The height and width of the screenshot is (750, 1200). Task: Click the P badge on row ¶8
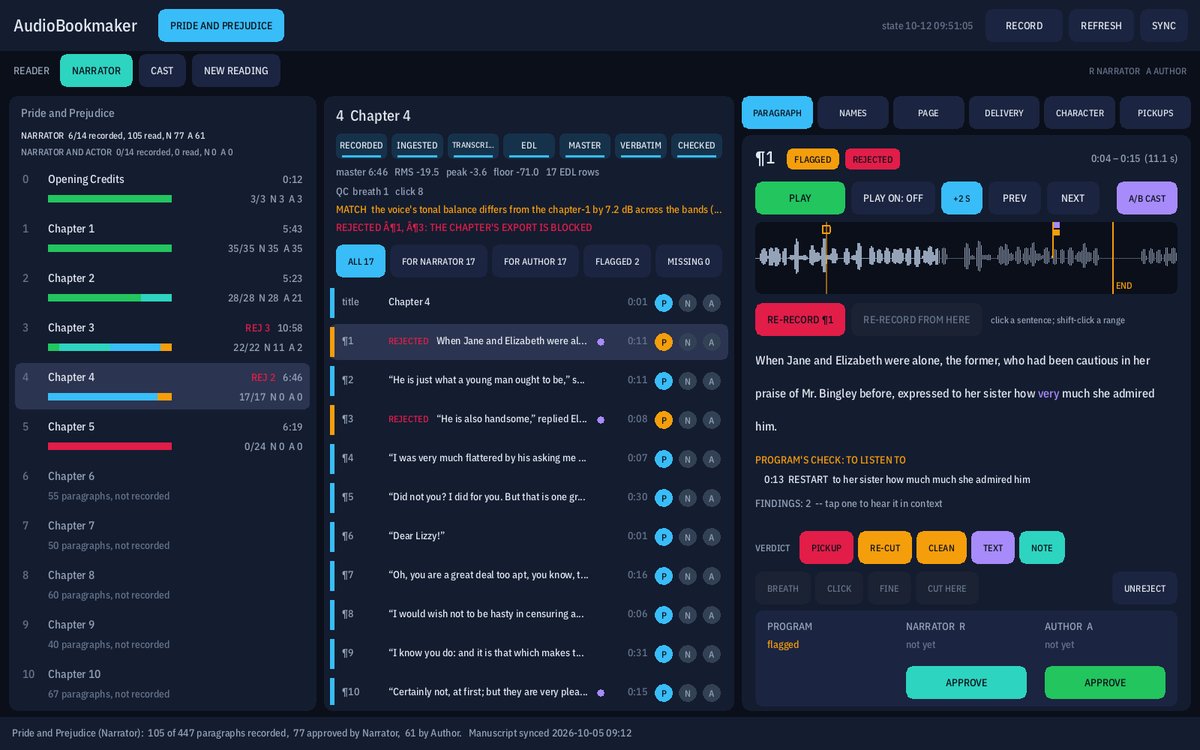(664, 615)
